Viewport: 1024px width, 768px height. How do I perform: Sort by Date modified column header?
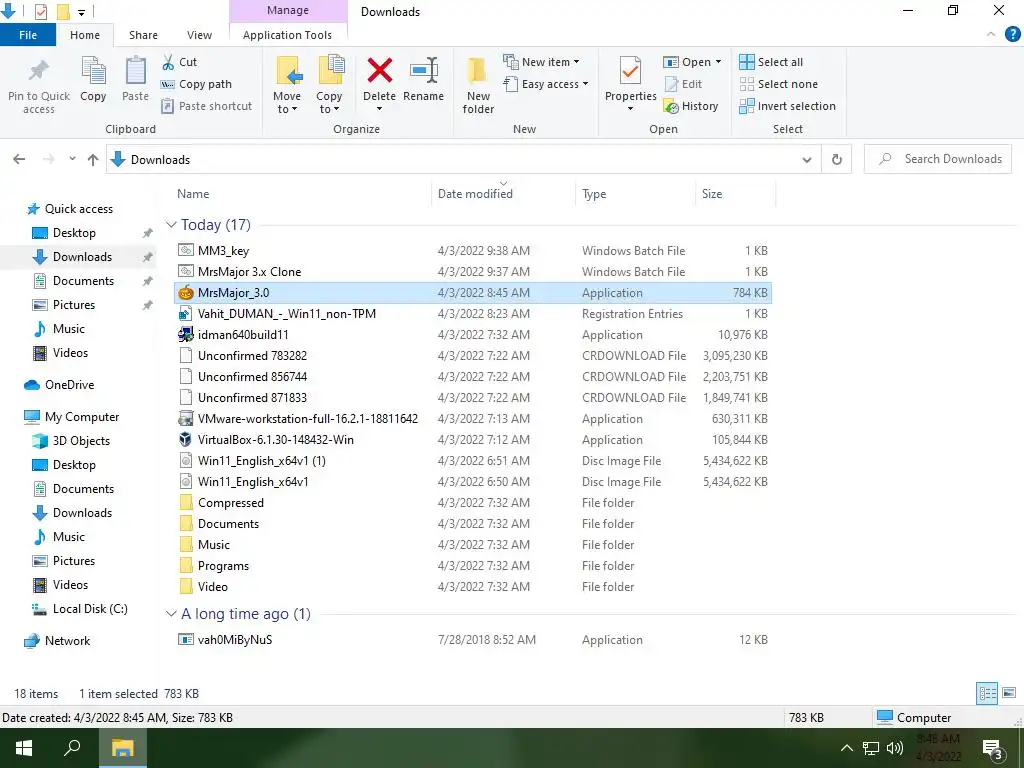coord(503,194)
